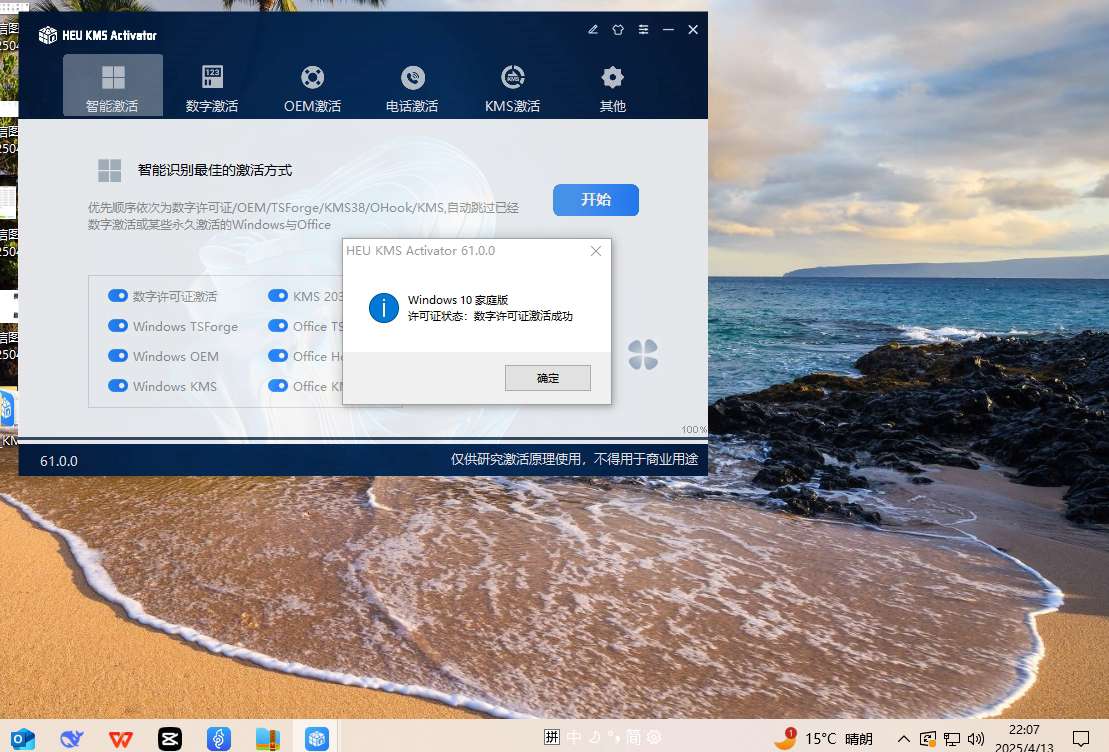Launch WPS Office from the taskbar

click(x=121, y=739)
